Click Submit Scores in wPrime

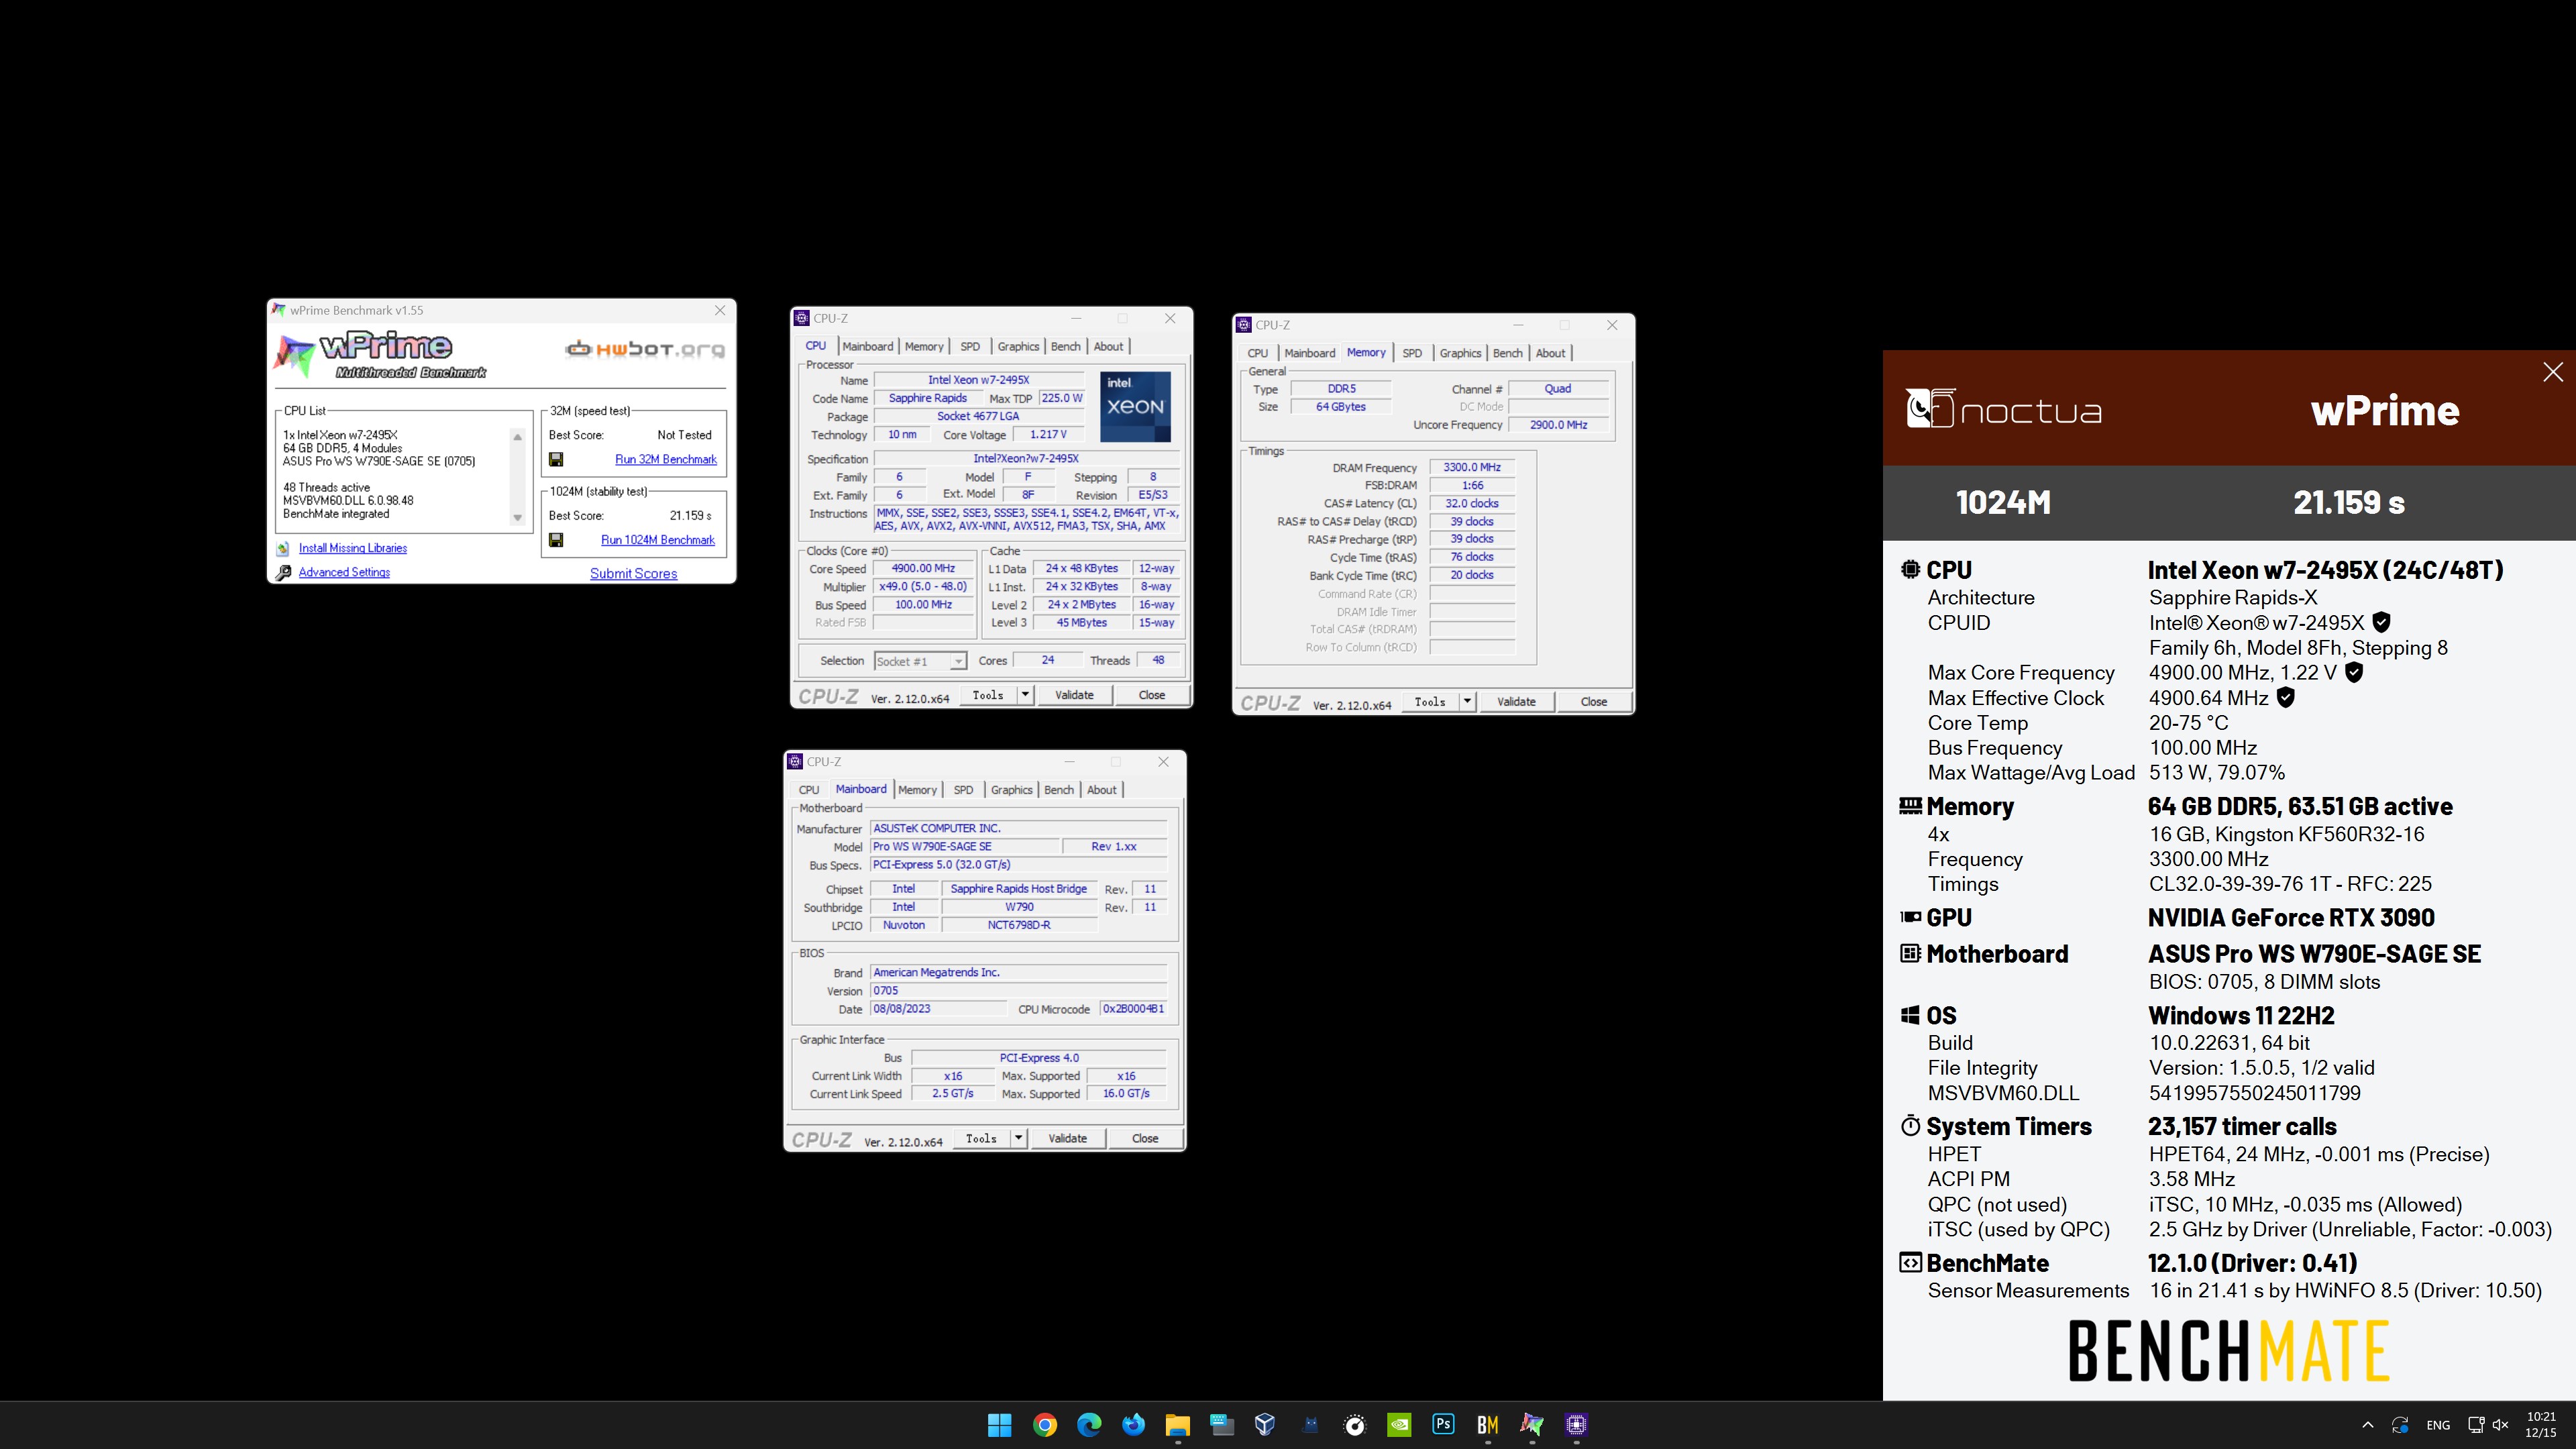point(633,573)
